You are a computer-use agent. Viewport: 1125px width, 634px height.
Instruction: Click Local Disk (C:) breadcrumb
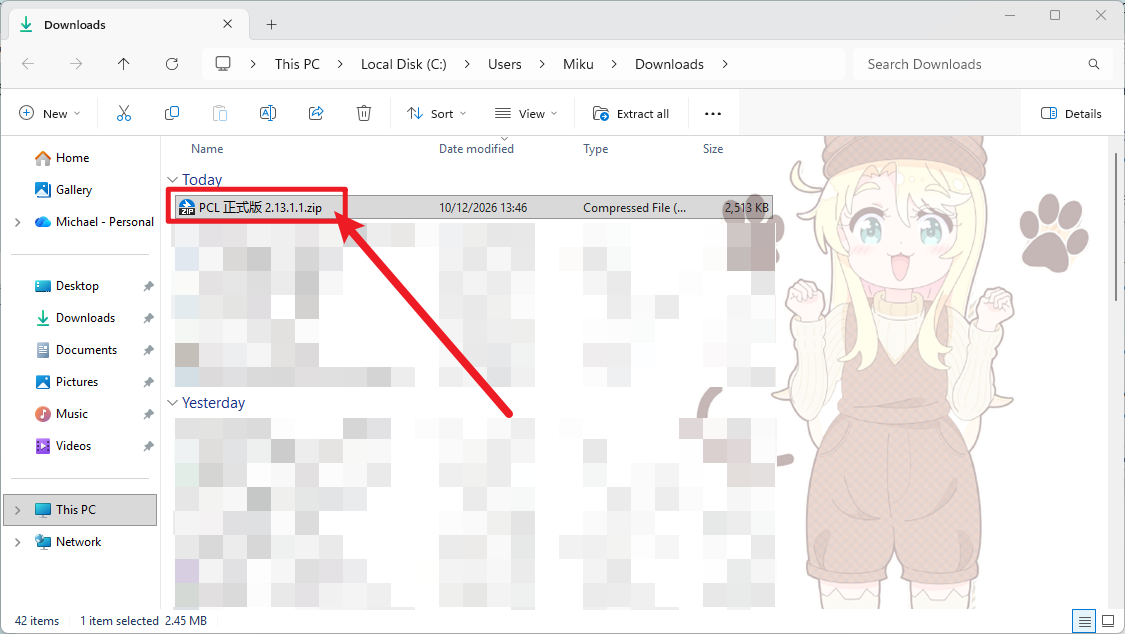403,64
